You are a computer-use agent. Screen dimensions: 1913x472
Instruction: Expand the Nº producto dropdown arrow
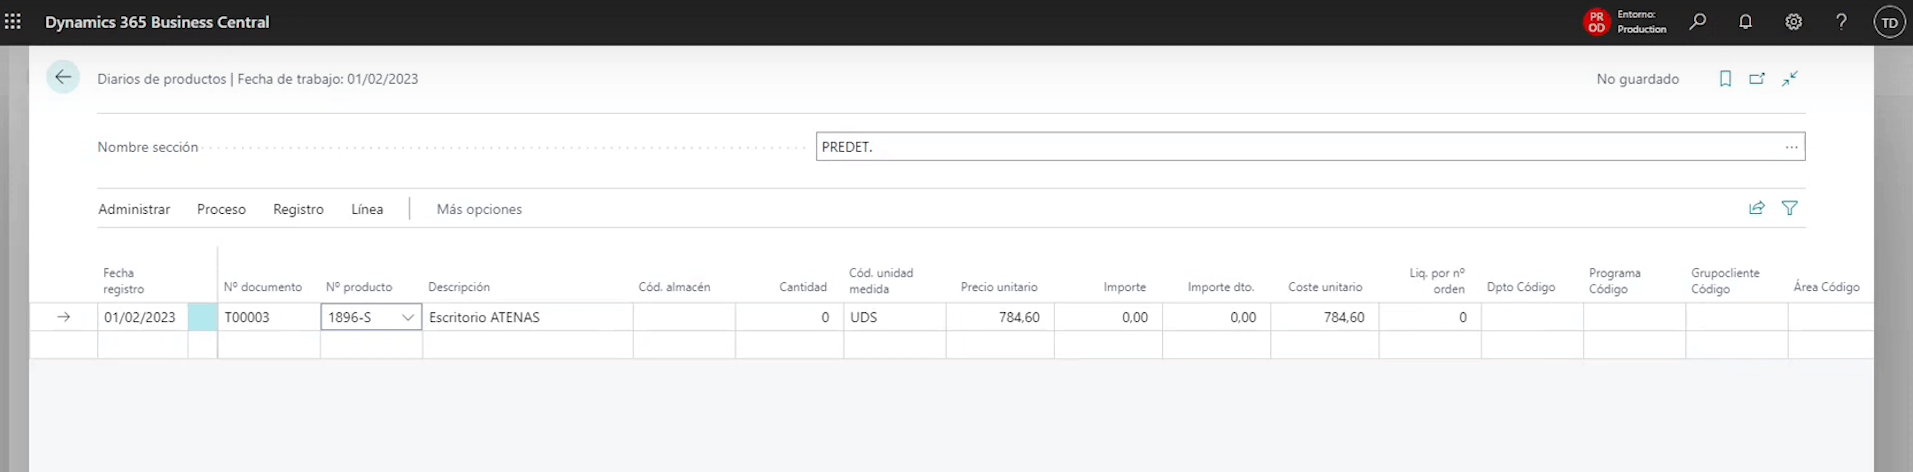tap(408, 317)
